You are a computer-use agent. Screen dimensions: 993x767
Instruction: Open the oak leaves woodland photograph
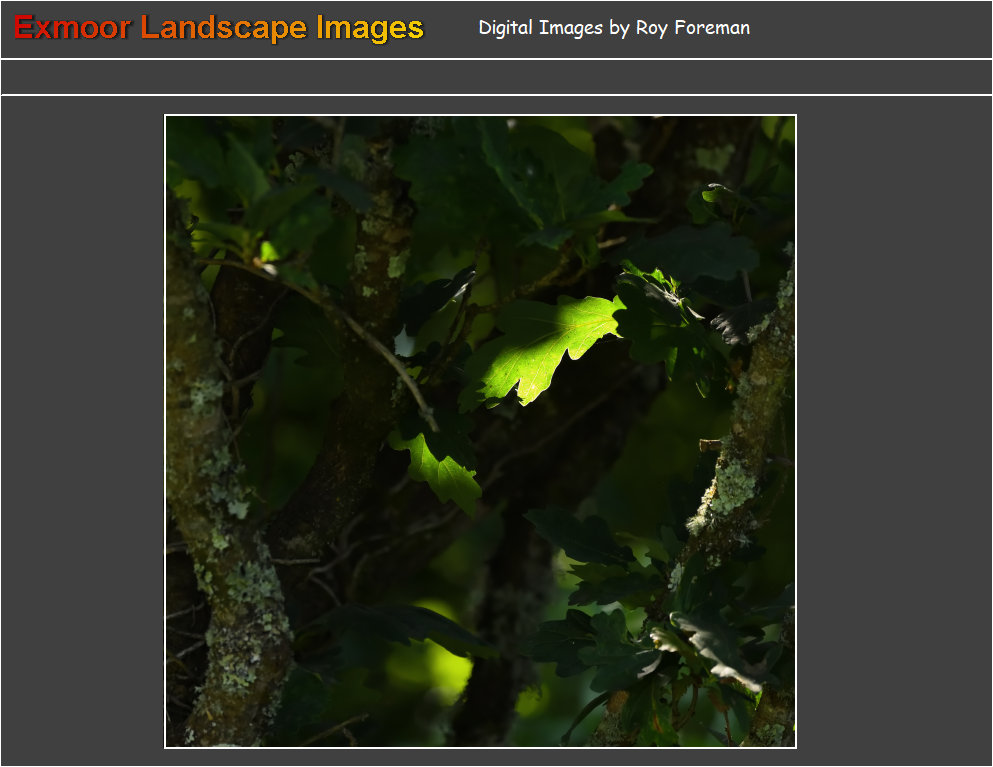coord(480,431)
